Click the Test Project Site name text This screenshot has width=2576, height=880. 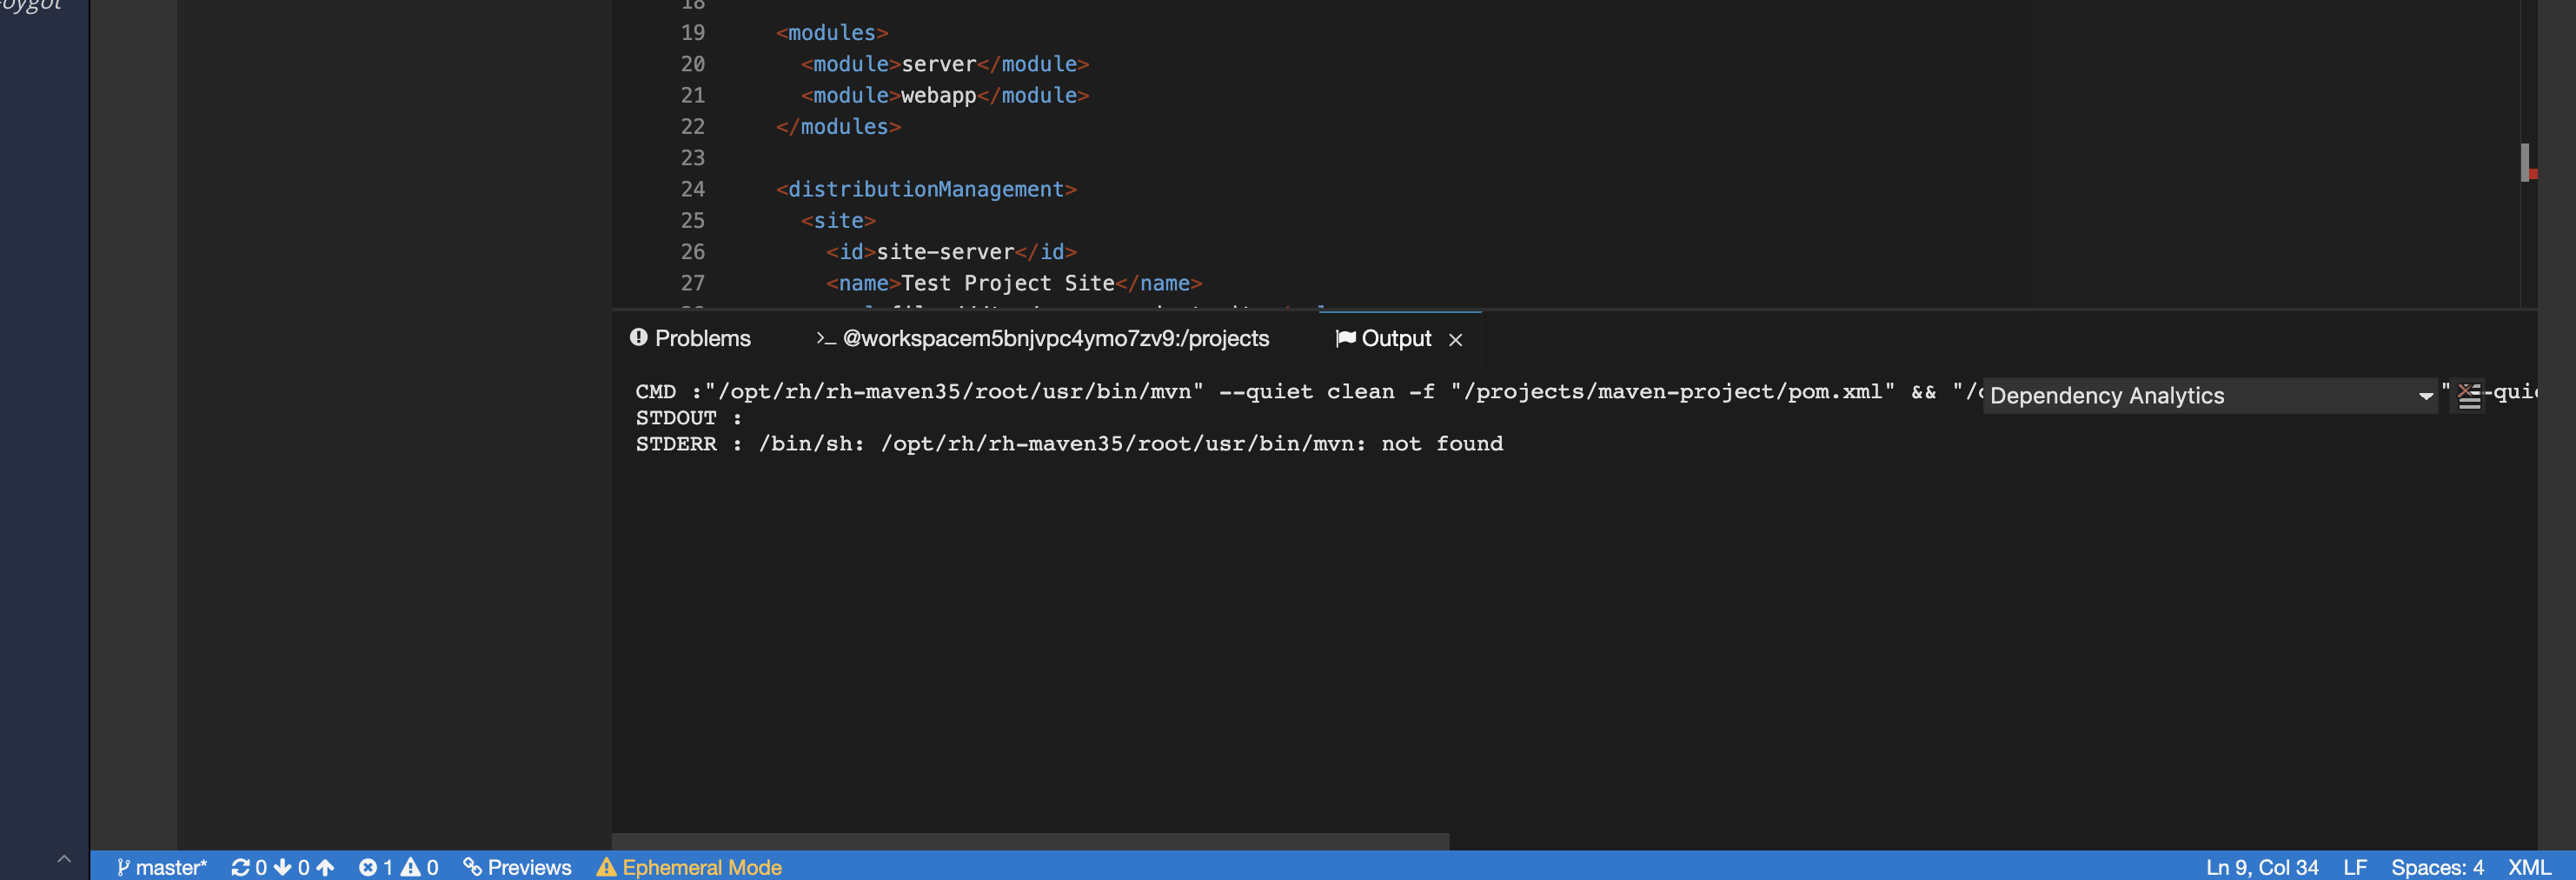click(1007, 283)
